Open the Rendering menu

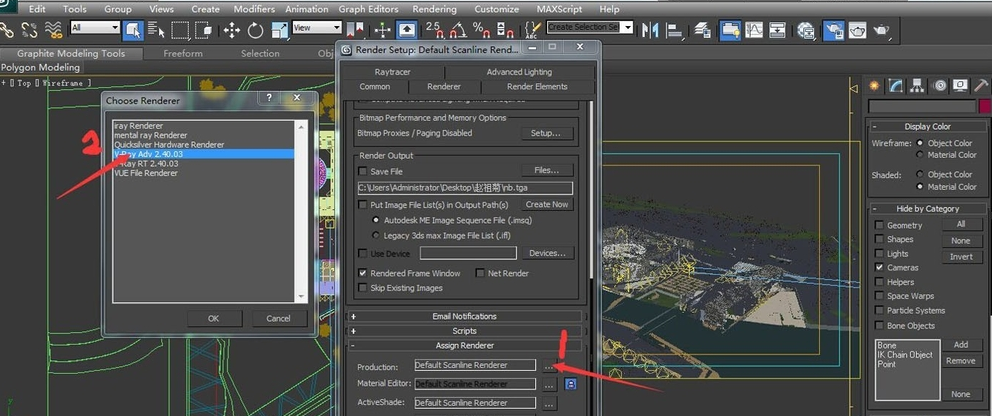pos(435,9)
